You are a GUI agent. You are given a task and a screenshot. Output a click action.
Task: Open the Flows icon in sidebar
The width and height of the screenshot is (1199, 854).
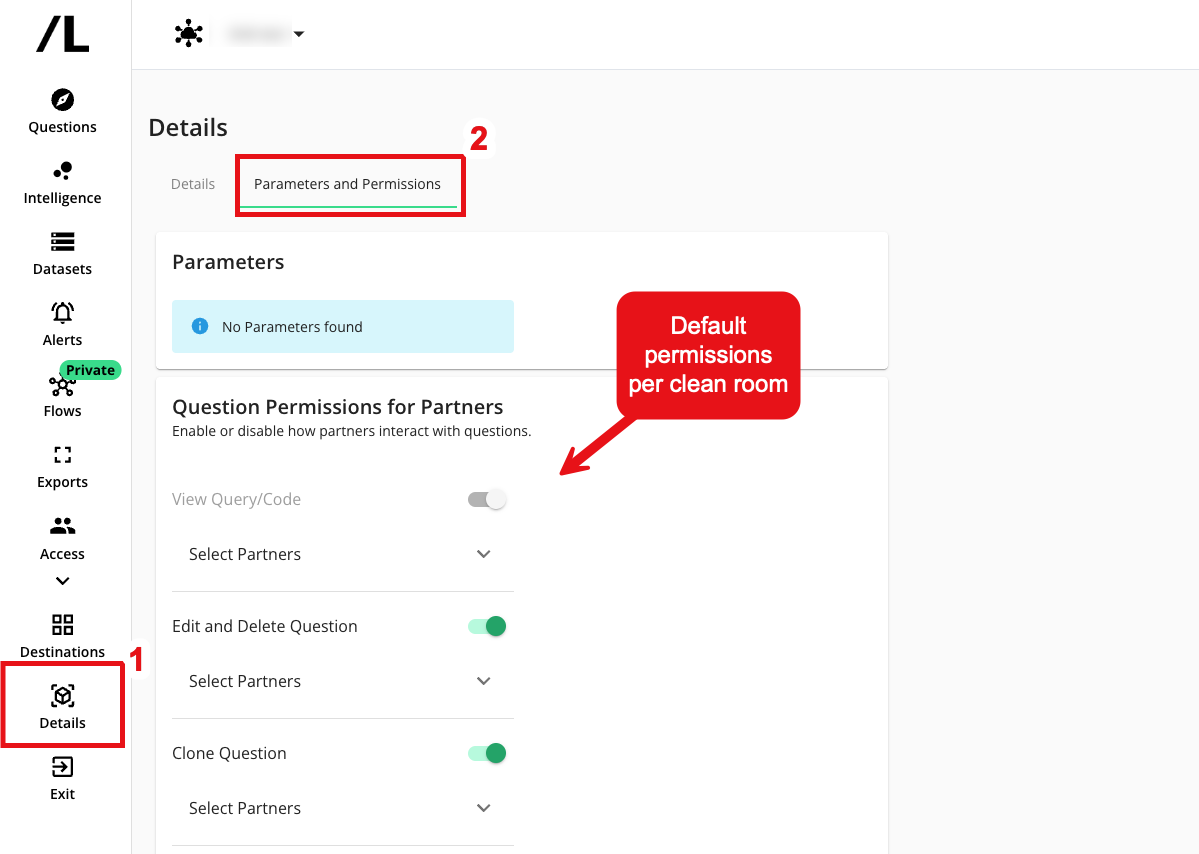[62, 386]
